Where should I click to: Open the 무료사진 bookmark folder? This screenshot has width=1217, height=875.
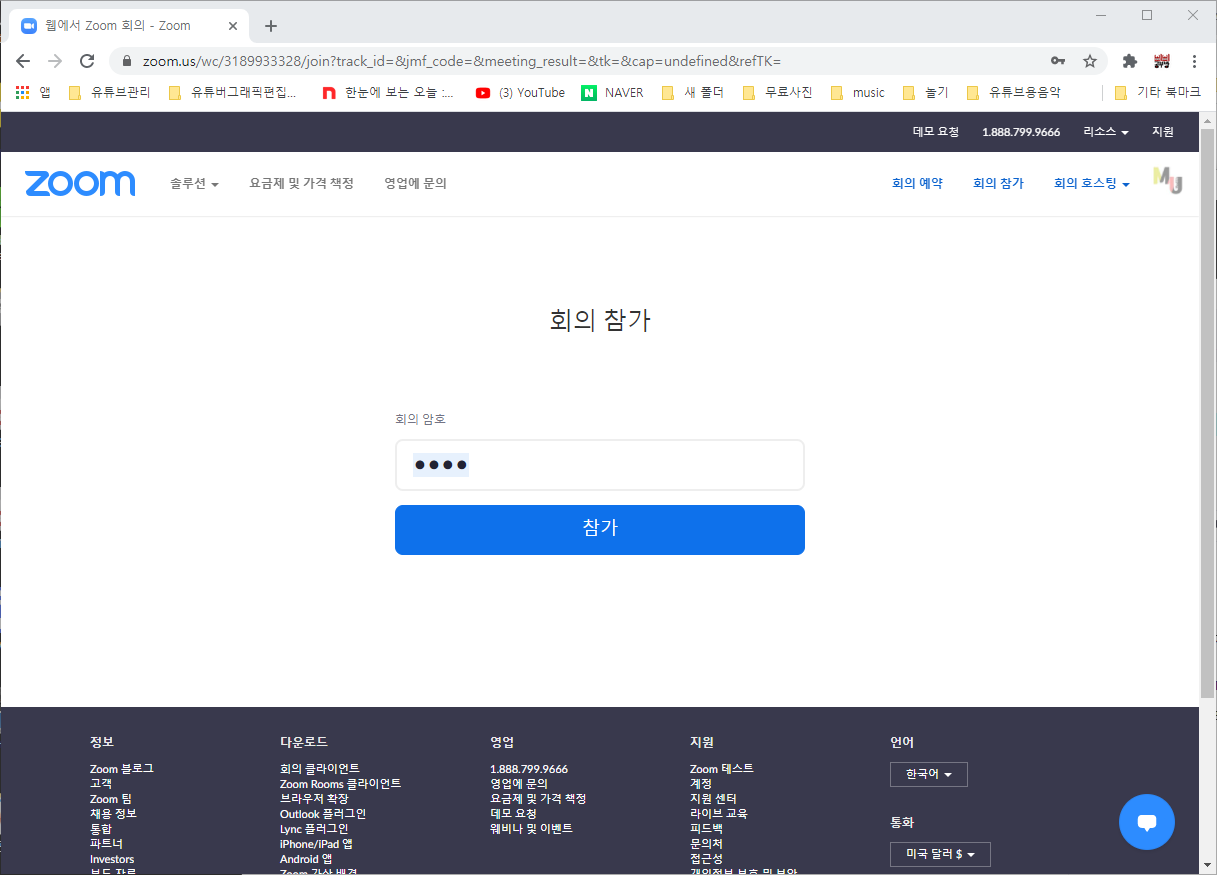[777, 93]
